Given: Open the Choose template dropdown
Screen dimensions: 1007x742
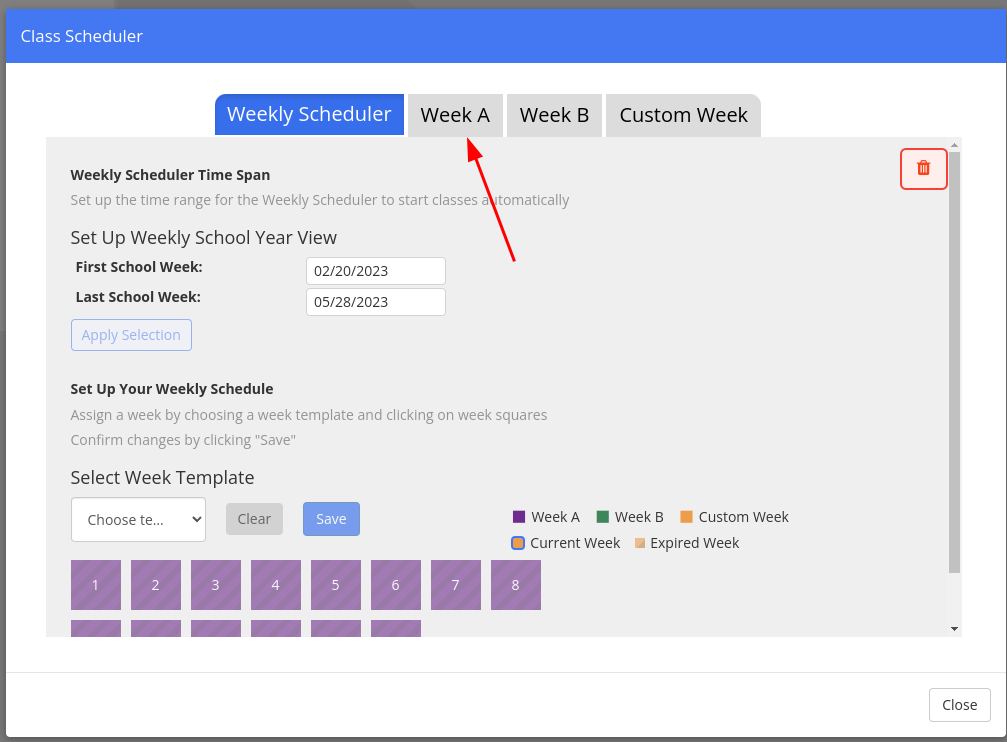Looking at the screenshot, I should 138,520.
